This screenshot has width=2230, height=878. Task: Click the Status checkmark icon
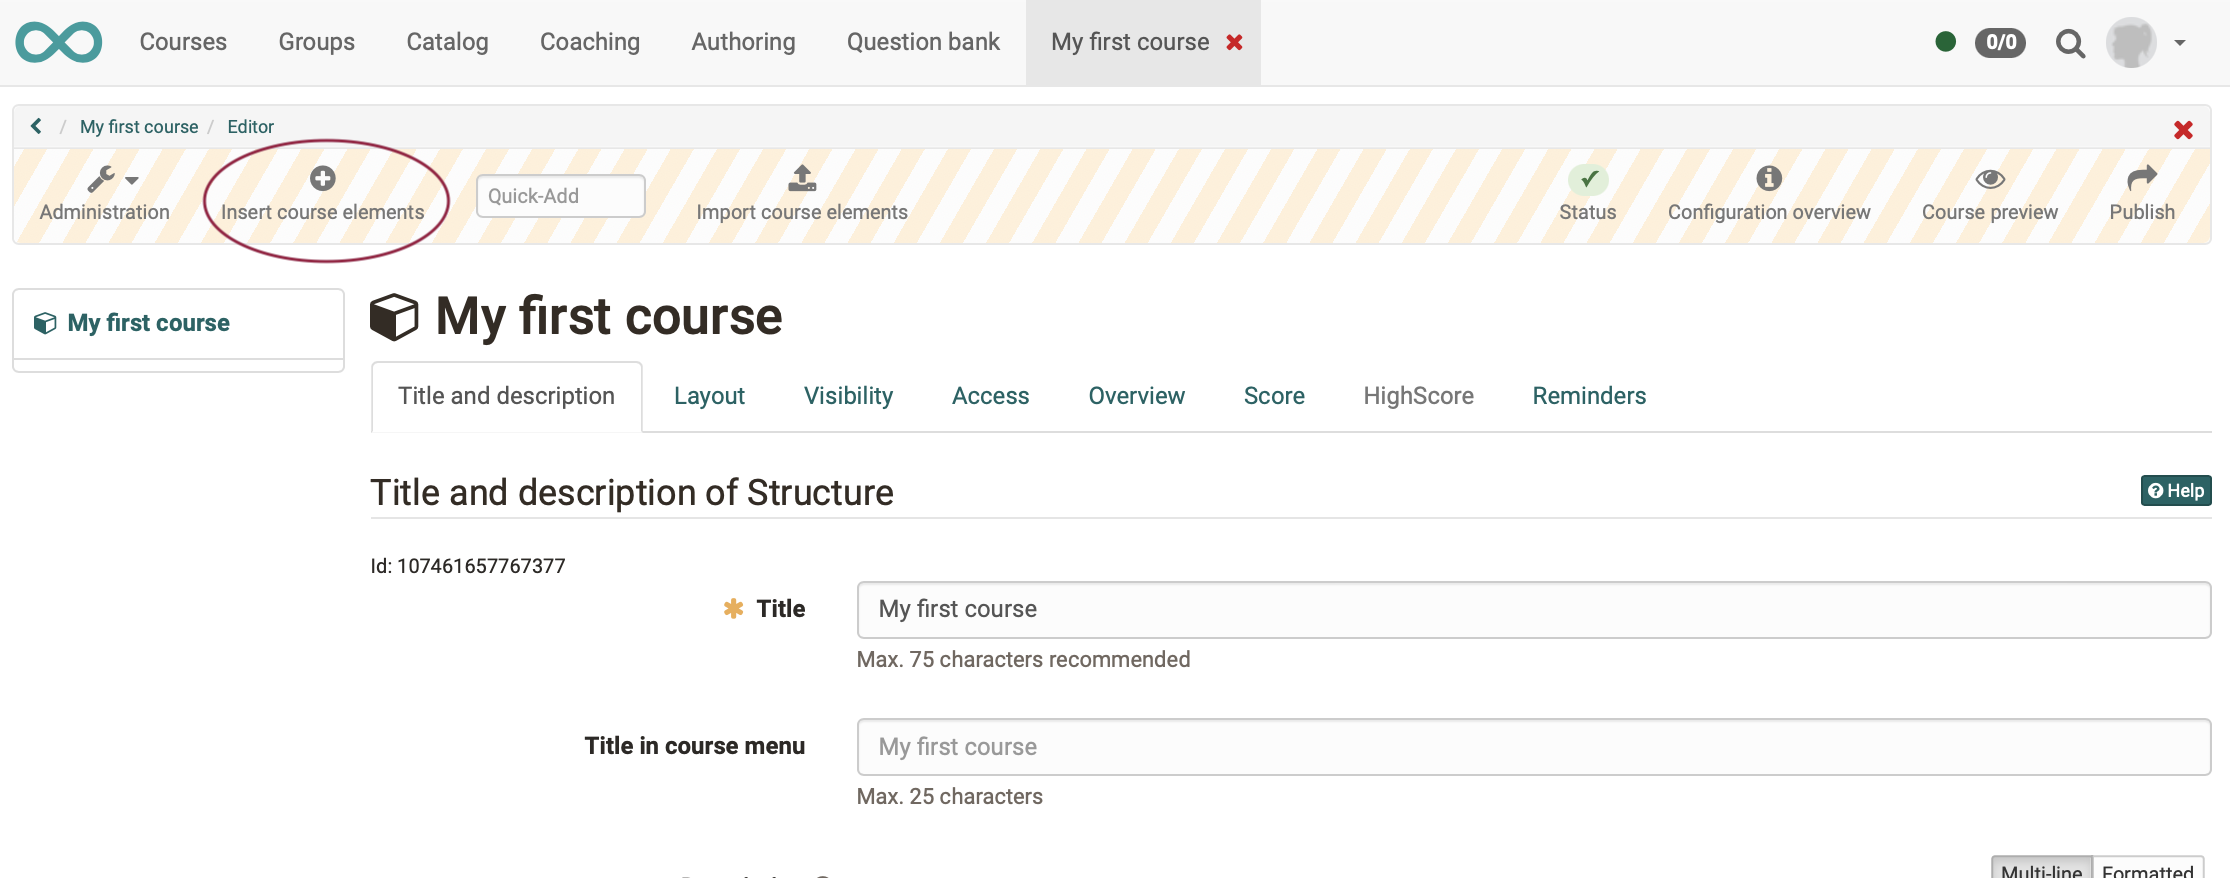pyautogui.click(x=1587, y=180)
